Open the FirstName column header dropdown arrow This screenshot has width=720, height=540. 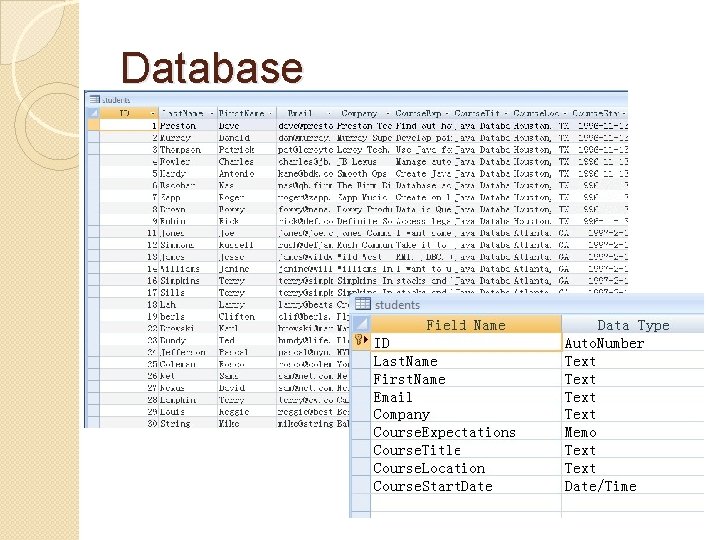click(271, 113)
